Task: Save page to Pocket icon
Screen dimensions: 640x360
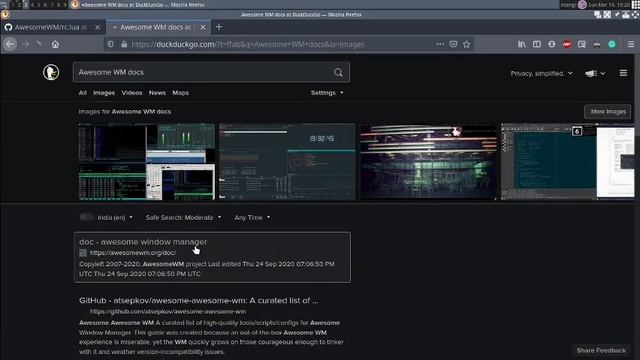Action: (453, 44)
